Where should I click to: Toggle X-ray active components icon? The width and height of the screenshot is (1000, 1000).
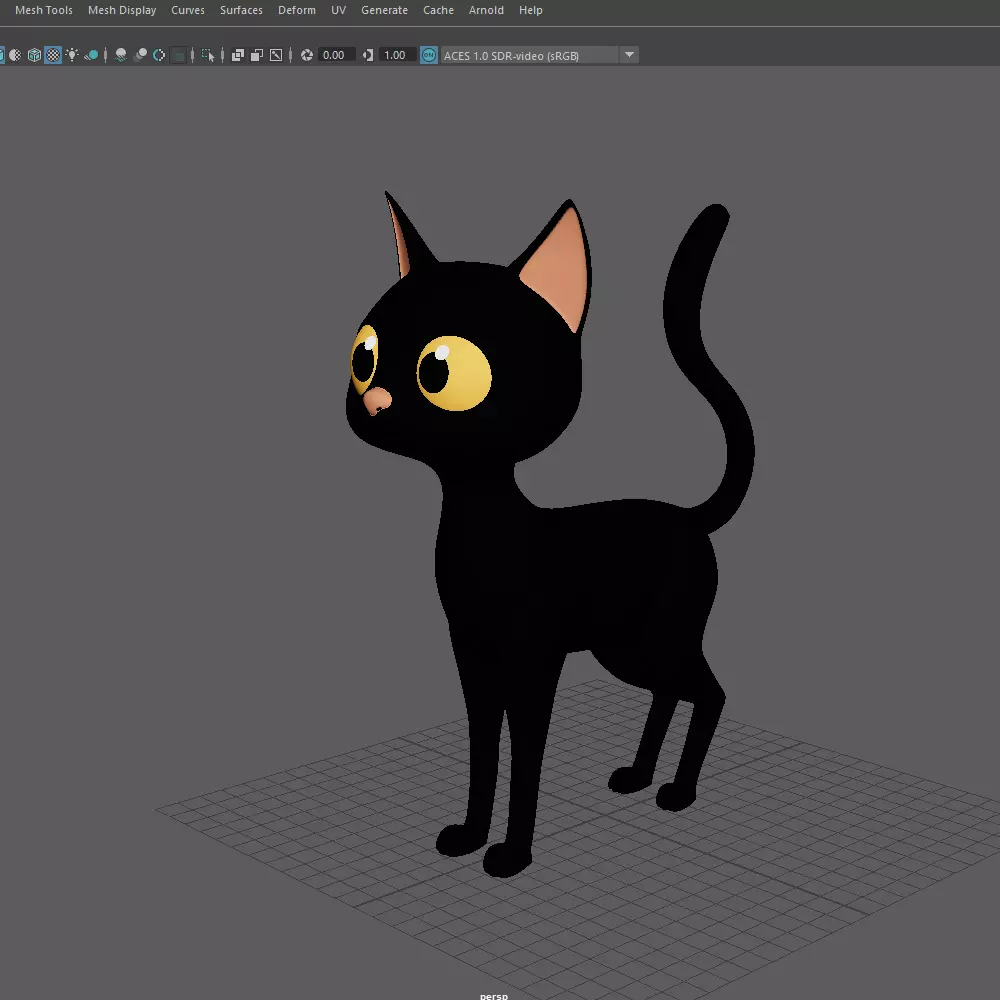[257, 55]
